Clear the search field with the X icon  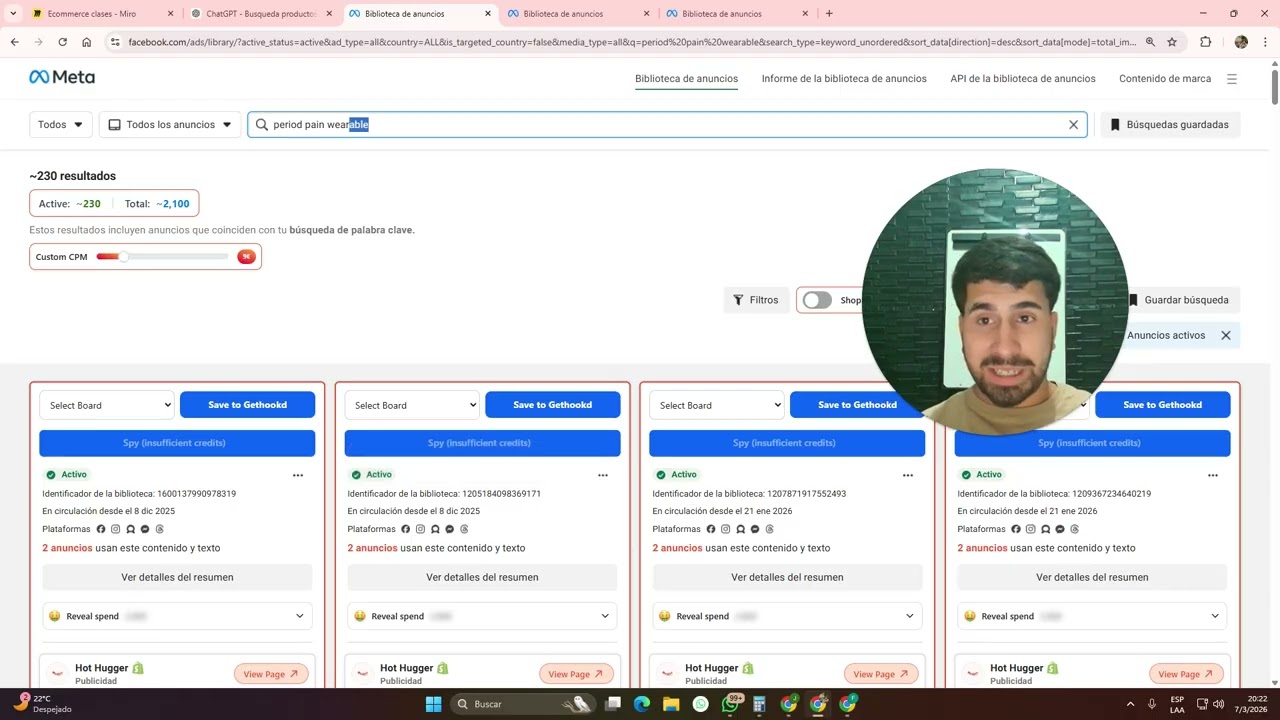point(1073,125)
